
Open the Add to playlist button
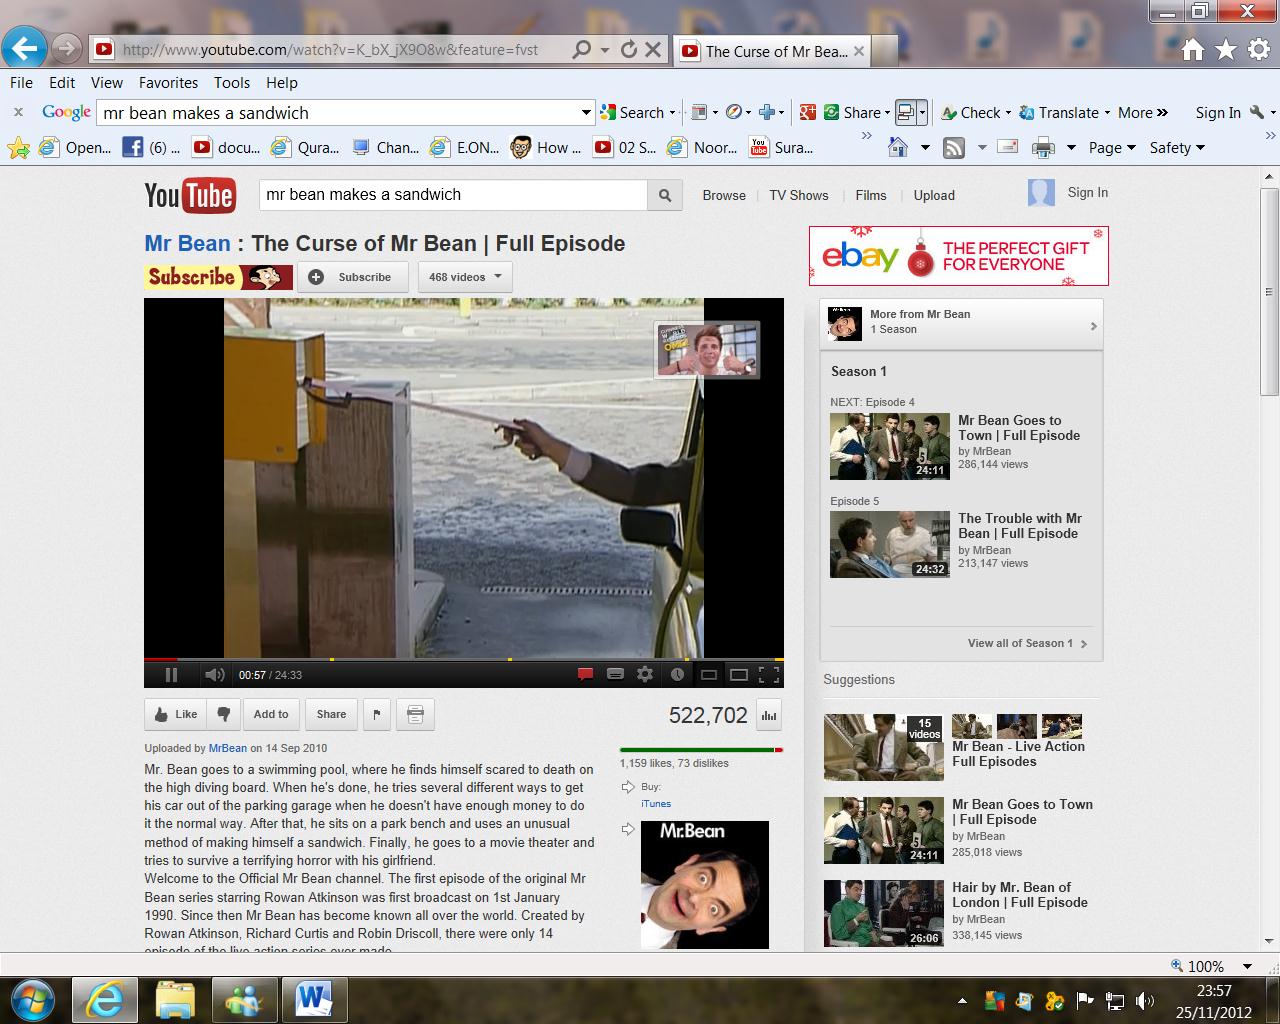(271, 714)
